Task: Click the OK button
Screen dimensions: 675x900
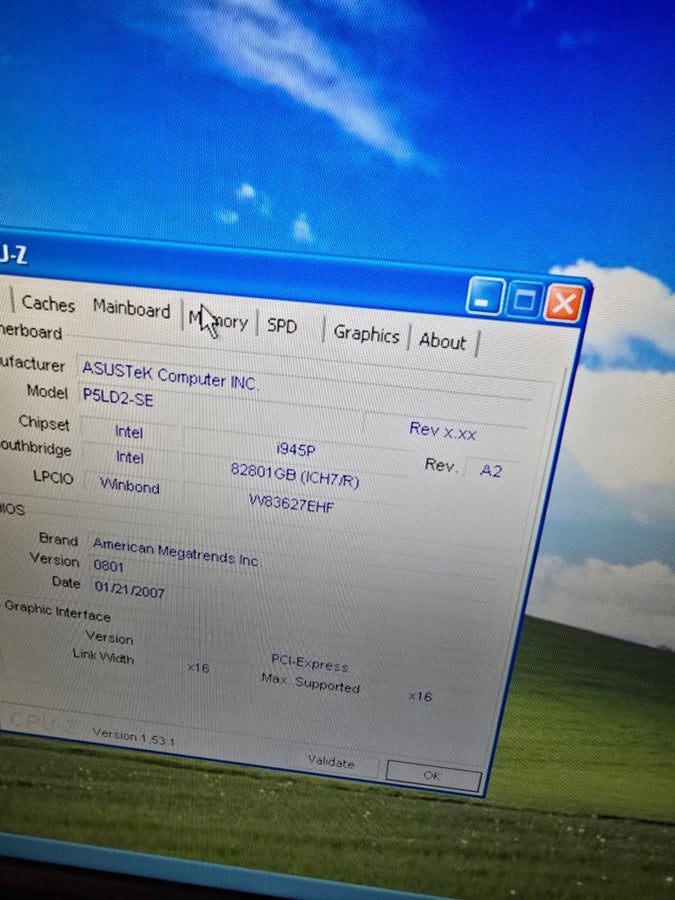Action: click(x=433, y=775)
